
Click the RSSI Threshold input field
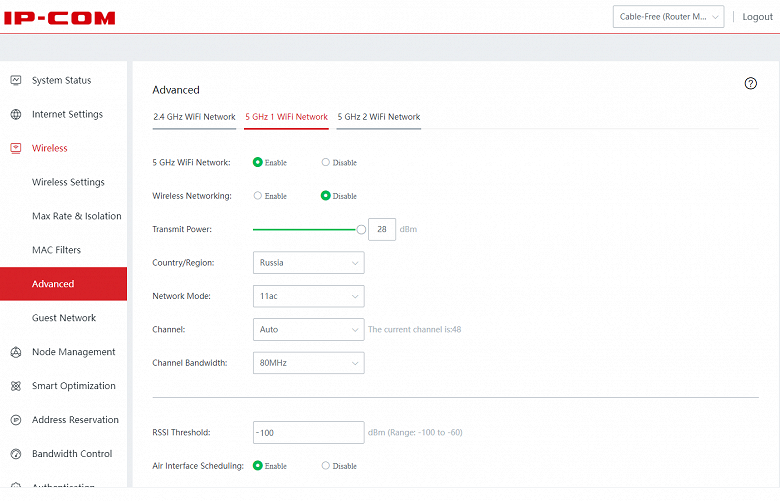[308, 432]
